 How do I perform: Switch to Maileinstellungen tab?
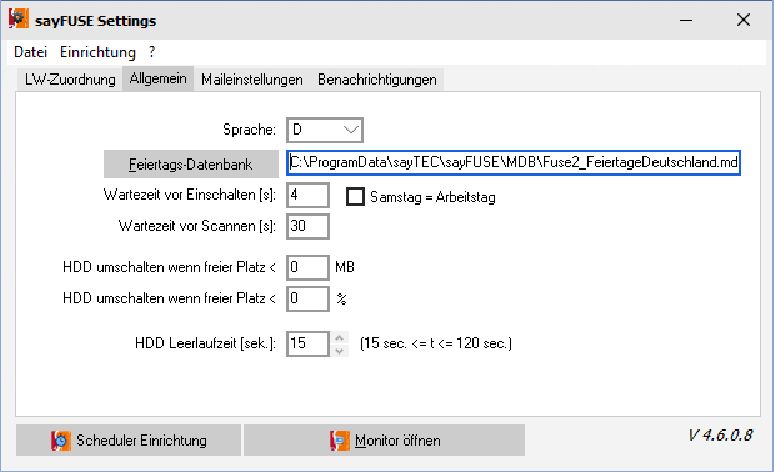(x=252, y=80)
